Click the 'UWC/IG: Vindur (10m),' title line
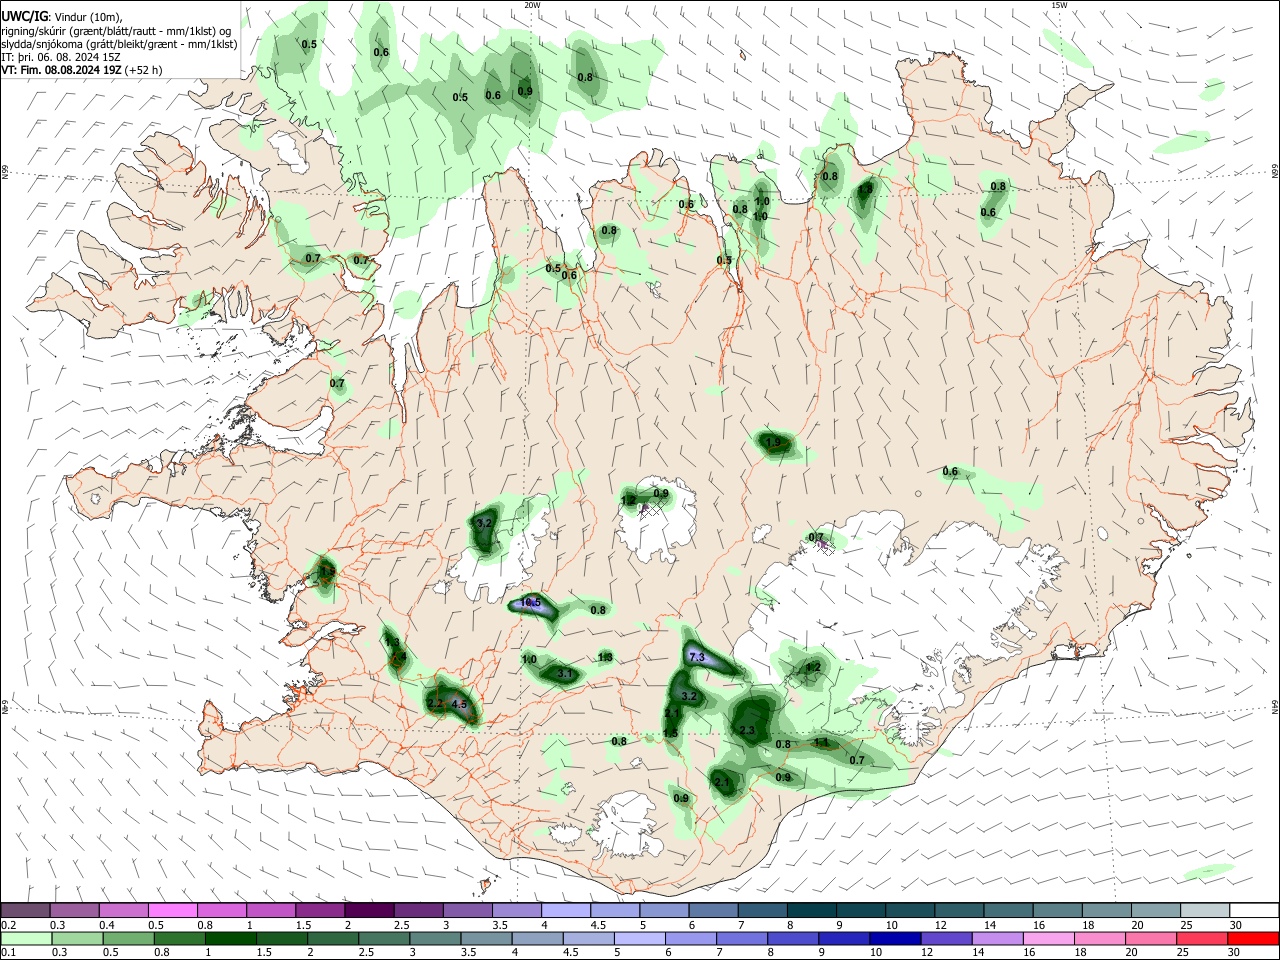Image resolution: width=1280 pixels, height=960 pixels. 62,16
